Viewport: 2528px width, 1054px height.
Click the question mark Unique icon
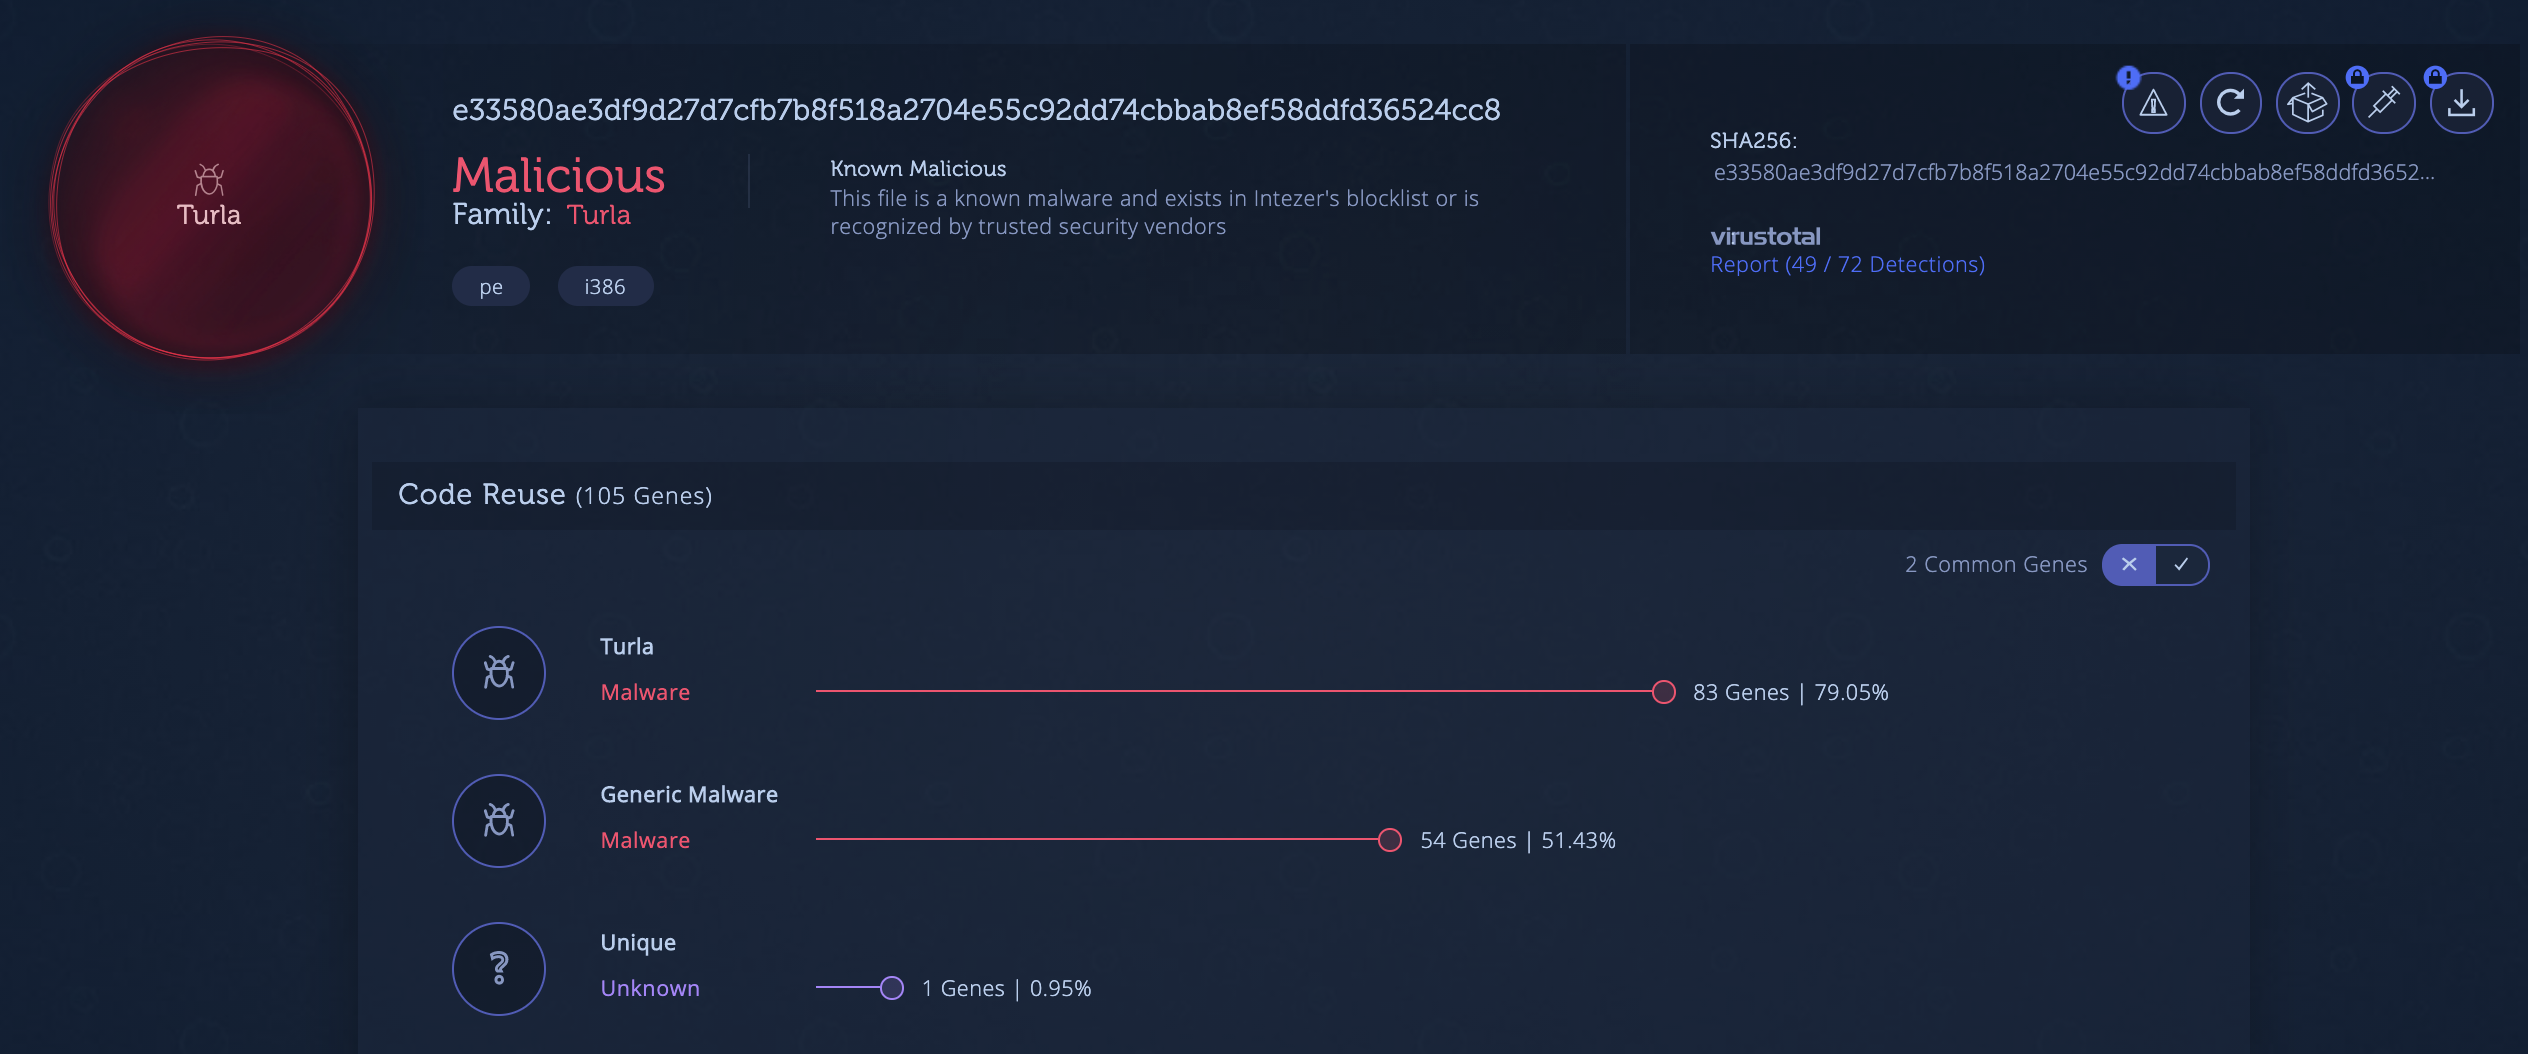click(499, 968)
